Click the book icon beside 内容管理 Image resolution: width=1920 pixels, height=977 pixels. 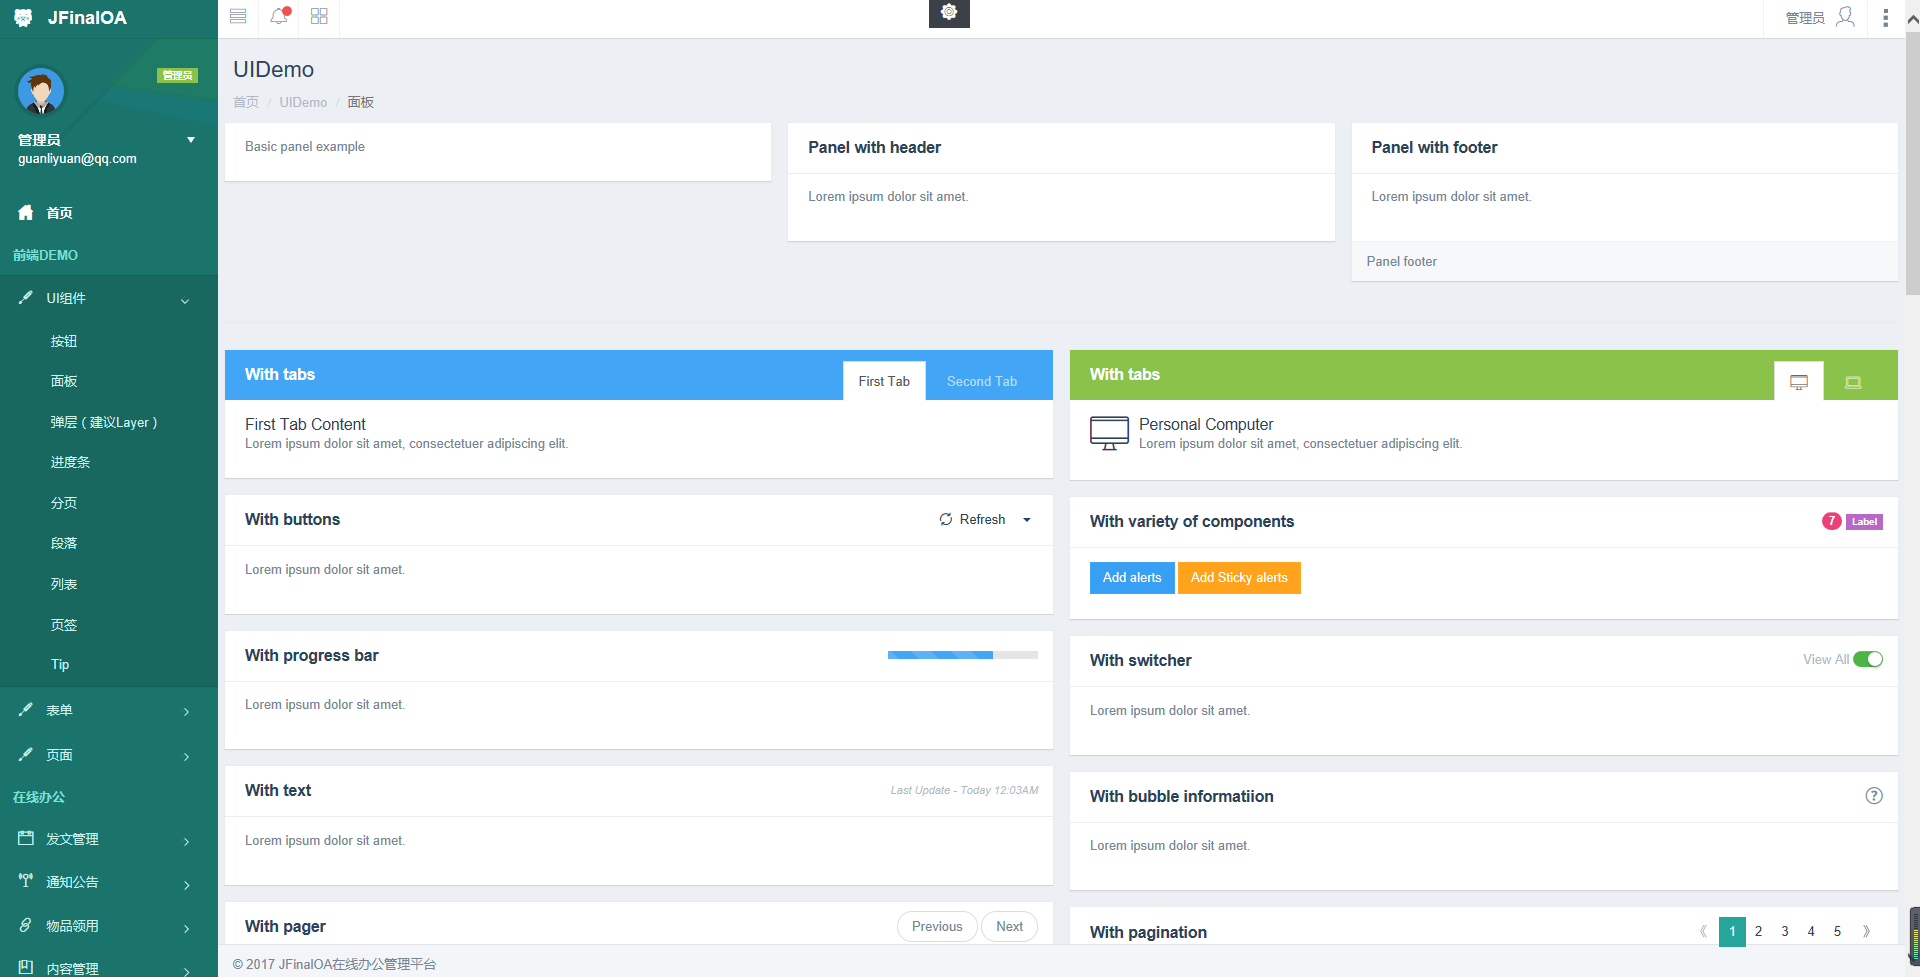[26, 967]
